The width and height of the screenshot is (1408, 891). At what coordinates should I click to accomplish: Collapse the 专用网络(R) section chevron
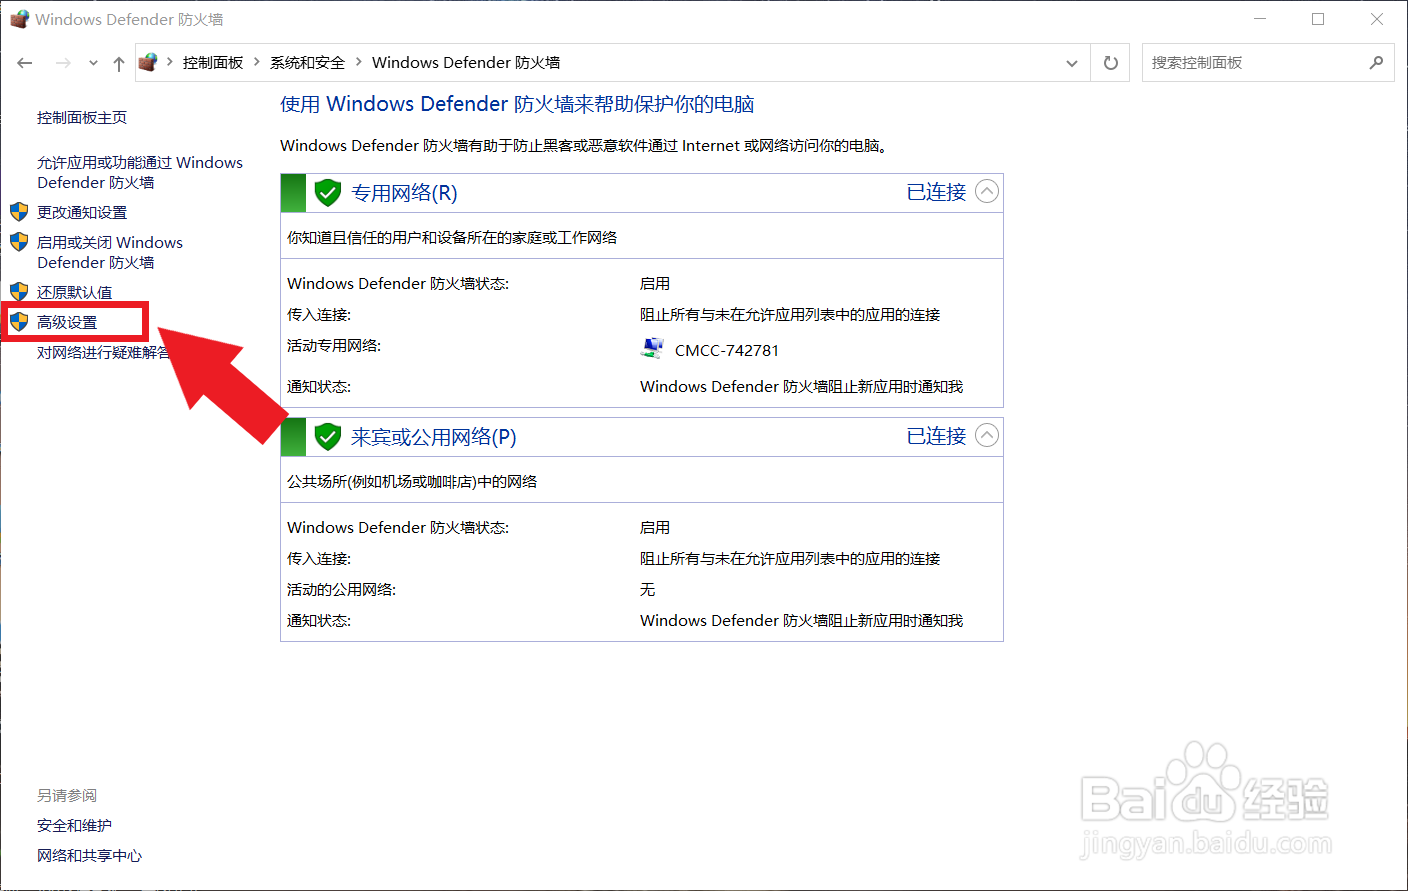pyautogui.click(x=987, y=192)
